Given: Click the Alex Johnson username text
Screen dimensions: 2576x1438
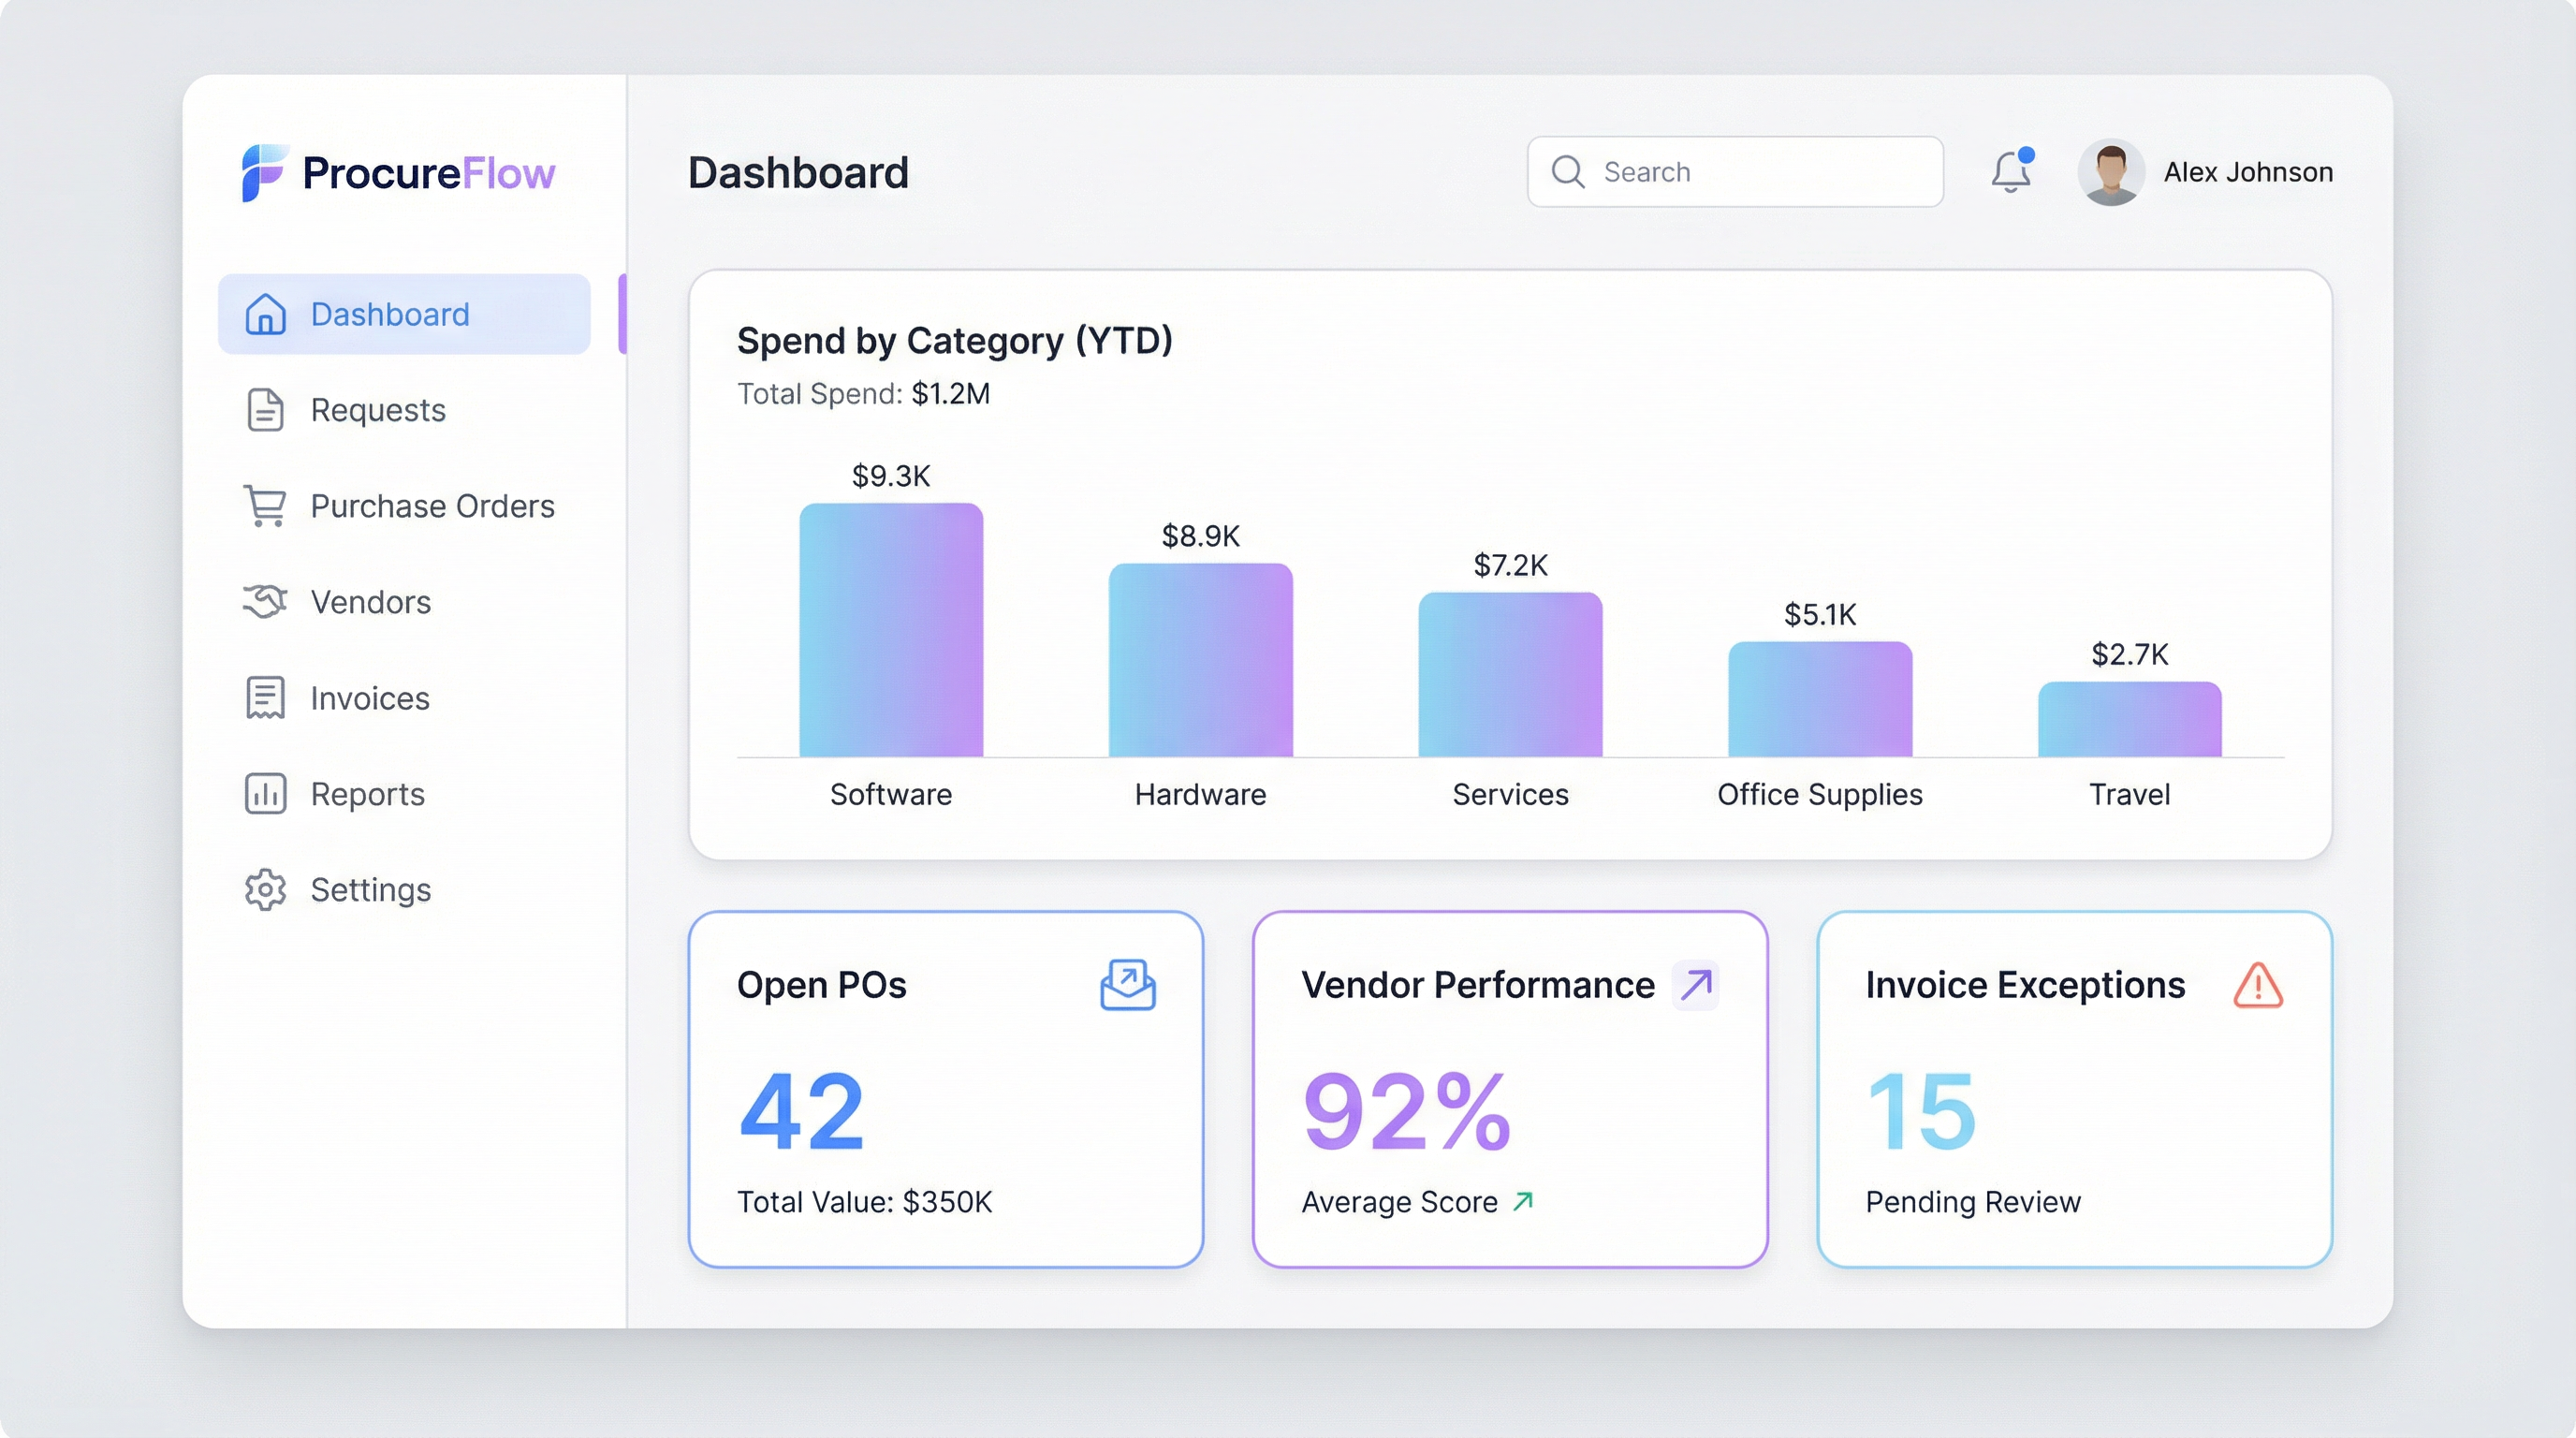Looking at the screenshot, I should [2248, 172].
